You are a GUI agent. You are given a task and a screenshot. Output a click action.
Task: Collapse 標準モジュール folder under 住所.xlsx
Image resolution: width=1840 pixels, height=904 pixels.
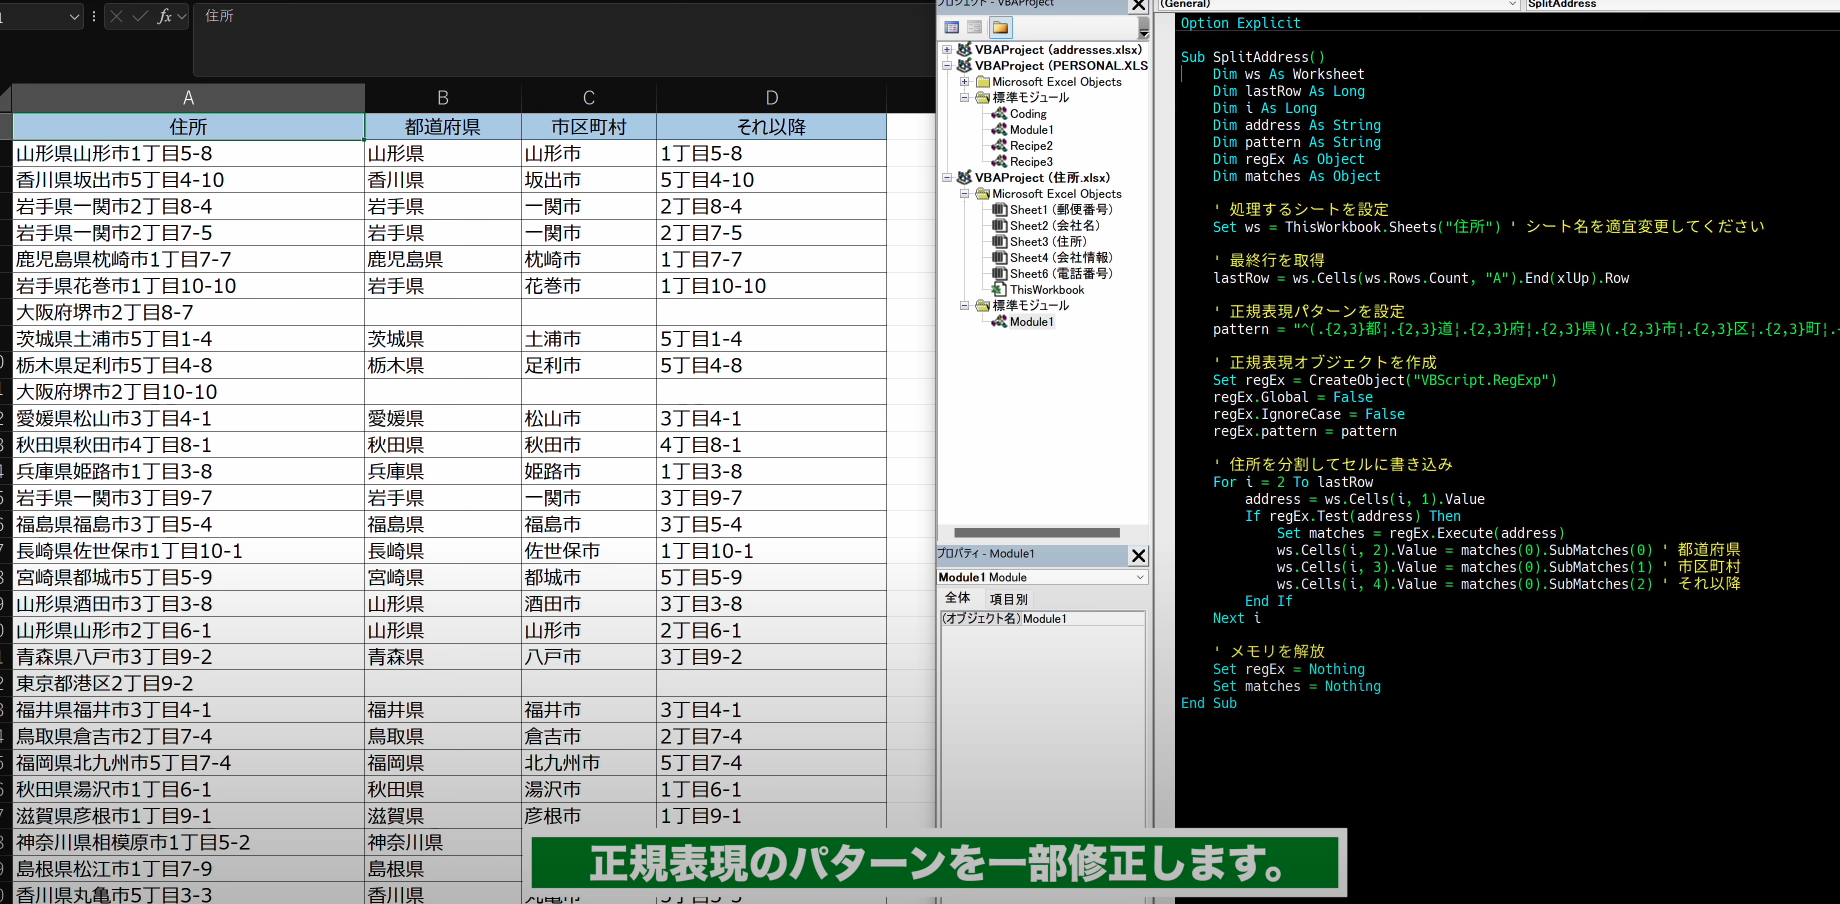click(964, 306)
